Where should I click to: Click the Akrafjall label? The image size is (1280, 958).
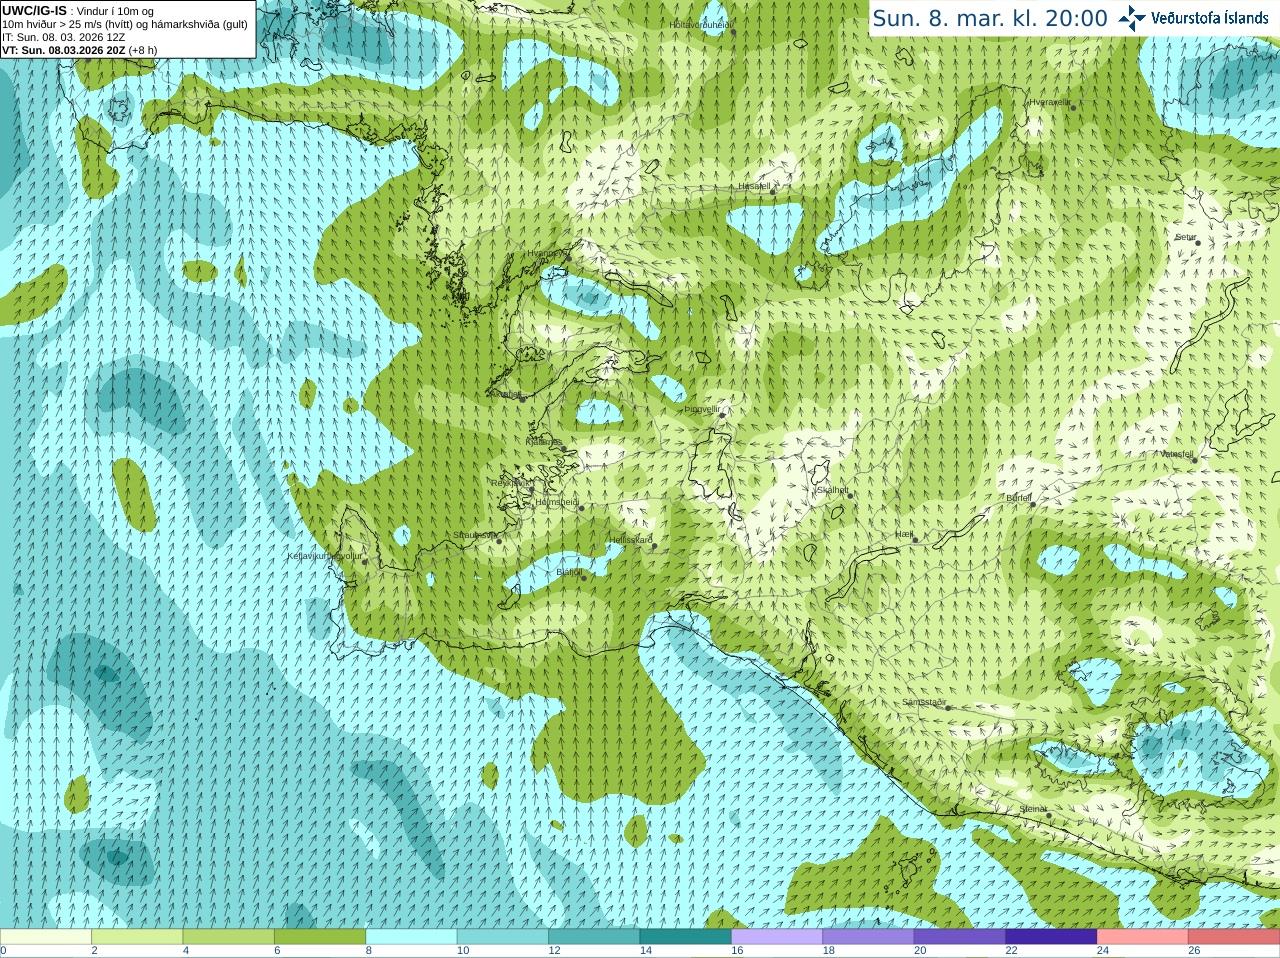tap(507, 395)
